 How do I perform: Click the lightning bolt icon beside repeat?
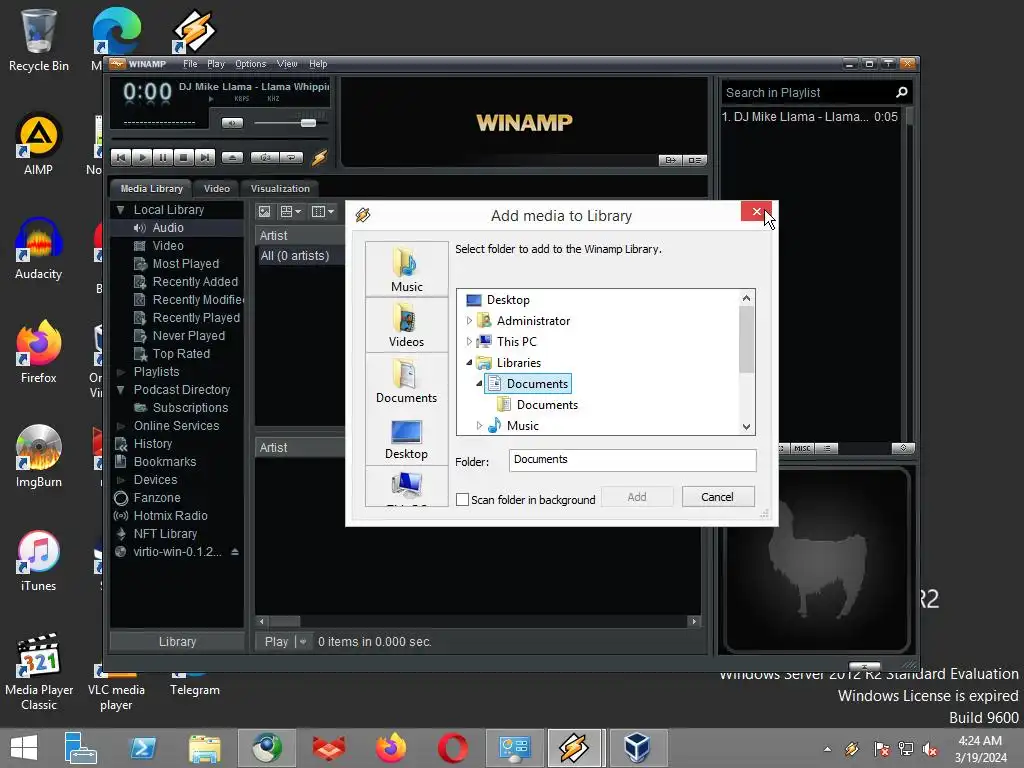pos(319,157)
